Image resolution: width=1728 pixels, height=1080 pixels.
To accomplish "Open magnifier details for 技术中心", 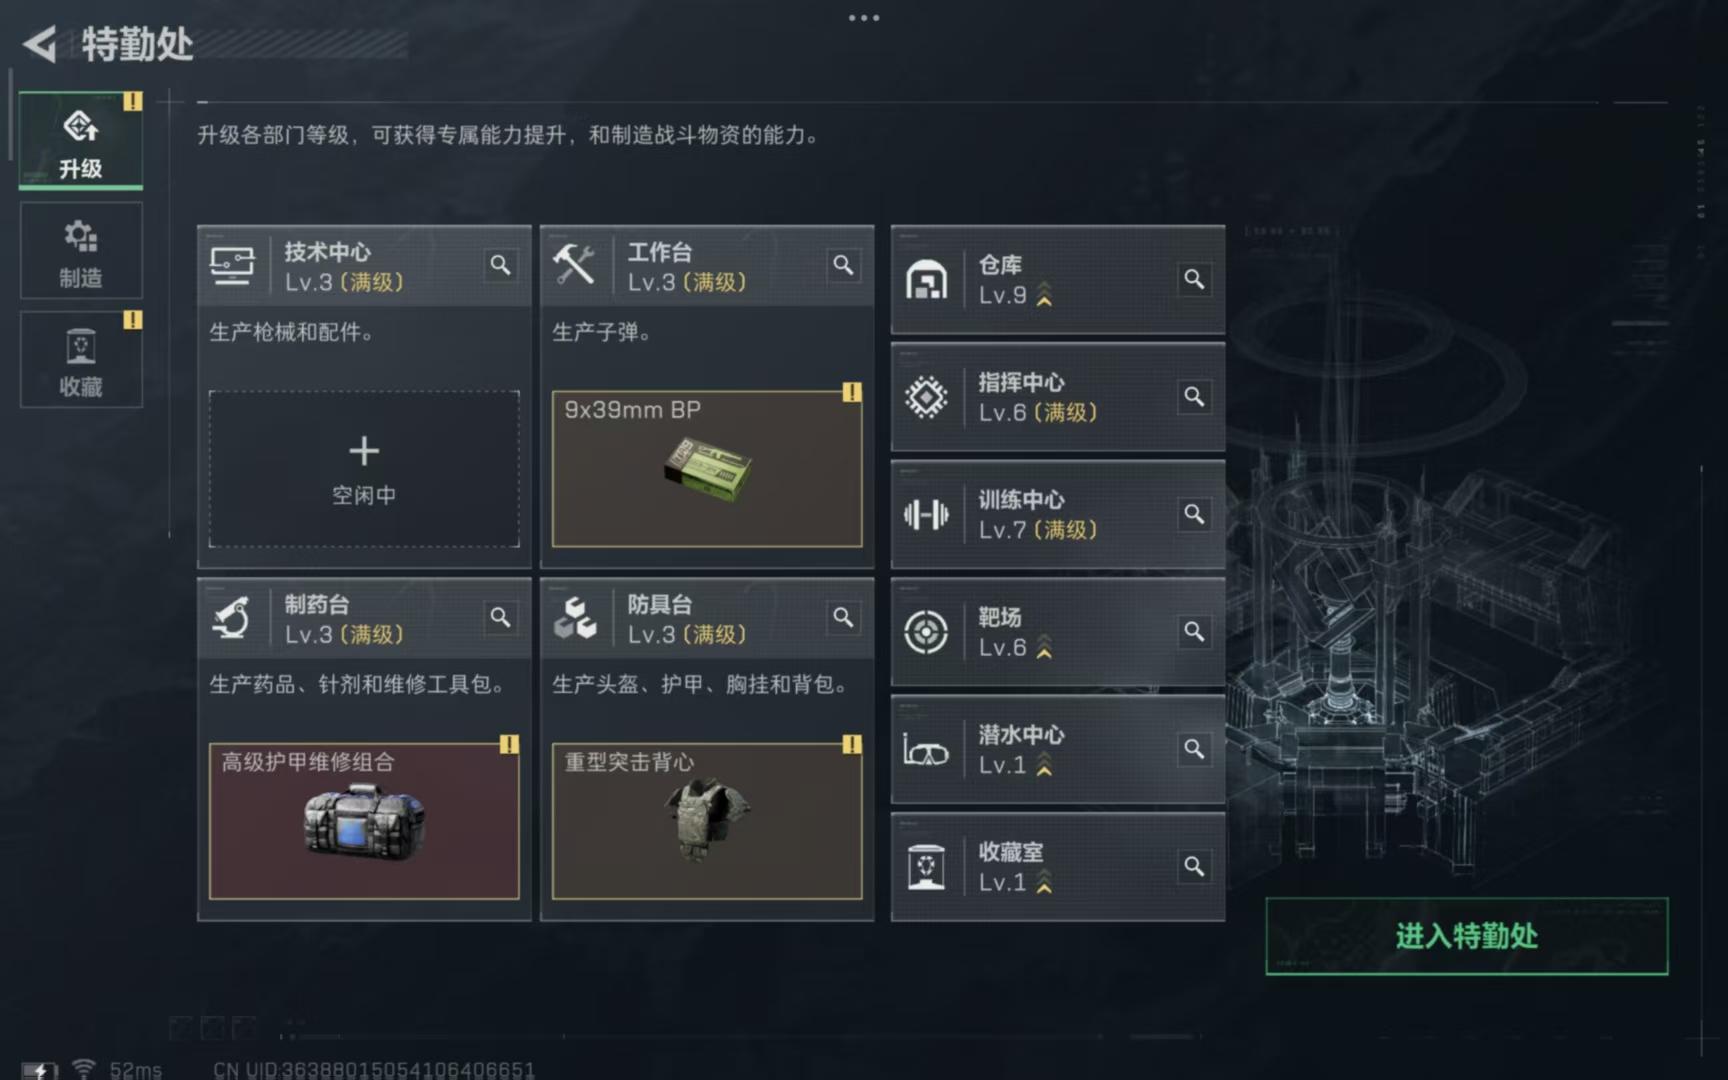I will coord(500,265).
